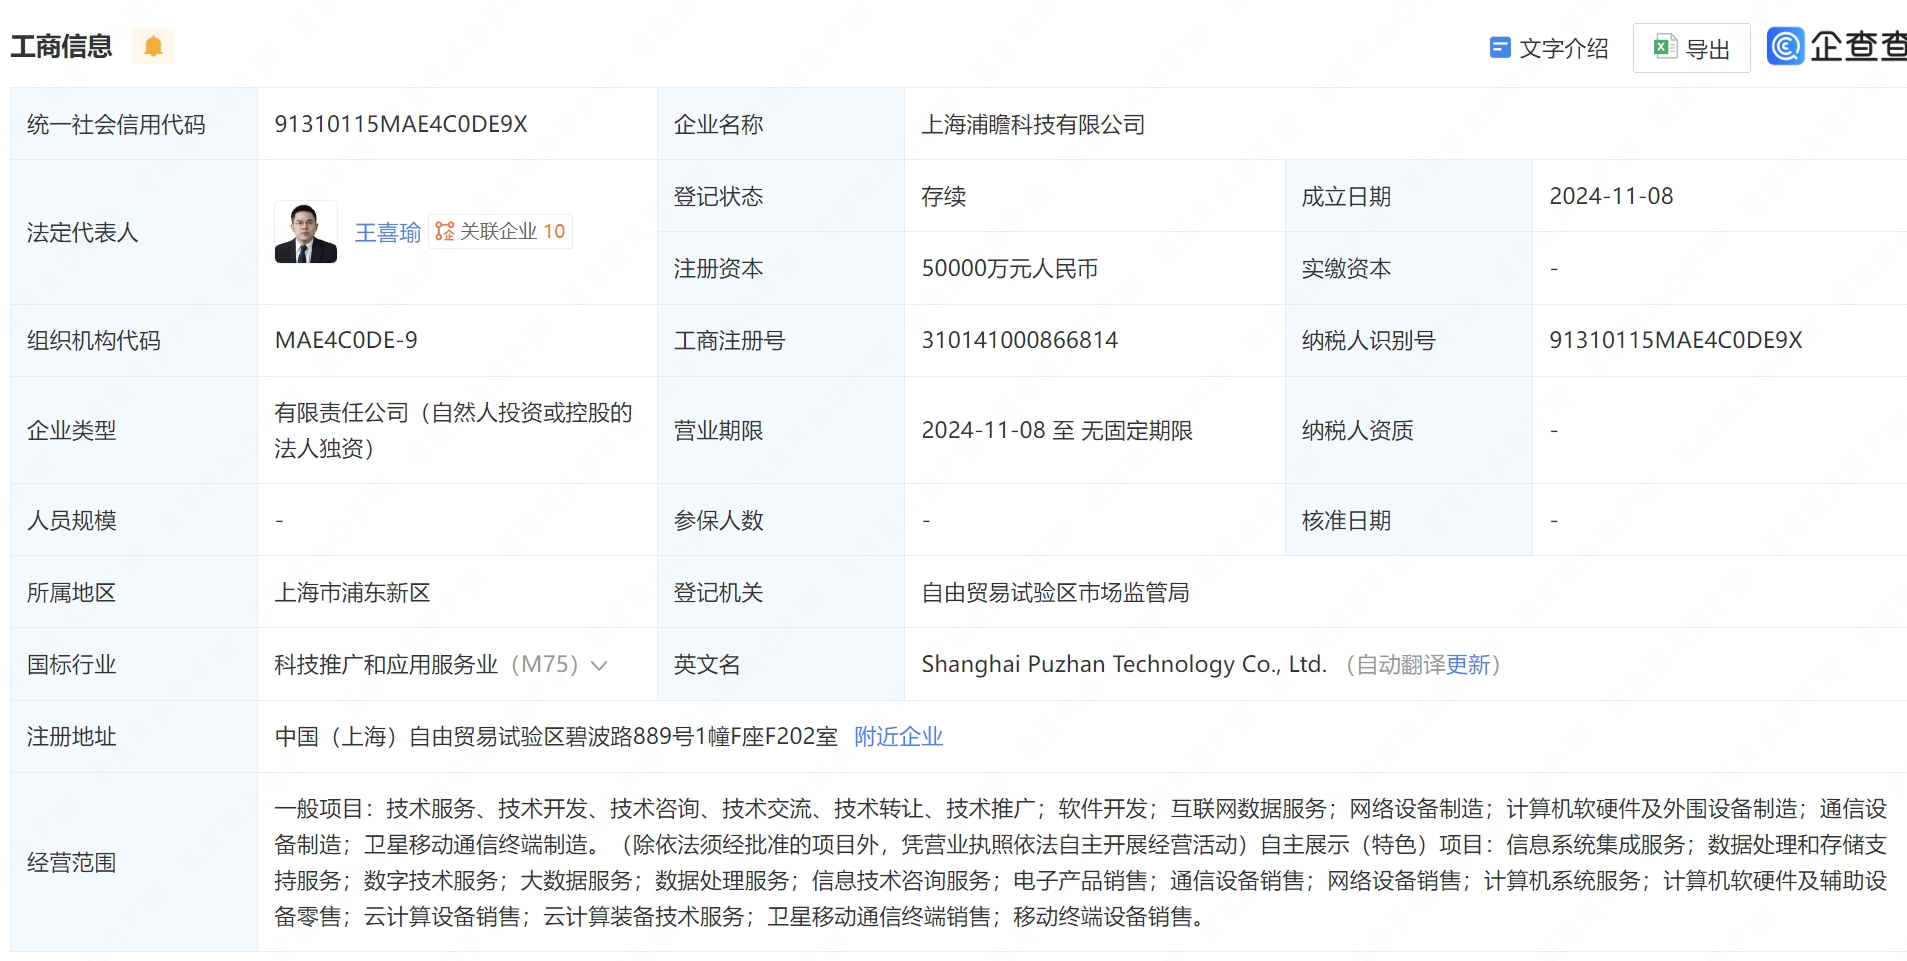The image size is (1907, 961).
Task: Click the 所属地区 label cell
Action: click(134, 592)
